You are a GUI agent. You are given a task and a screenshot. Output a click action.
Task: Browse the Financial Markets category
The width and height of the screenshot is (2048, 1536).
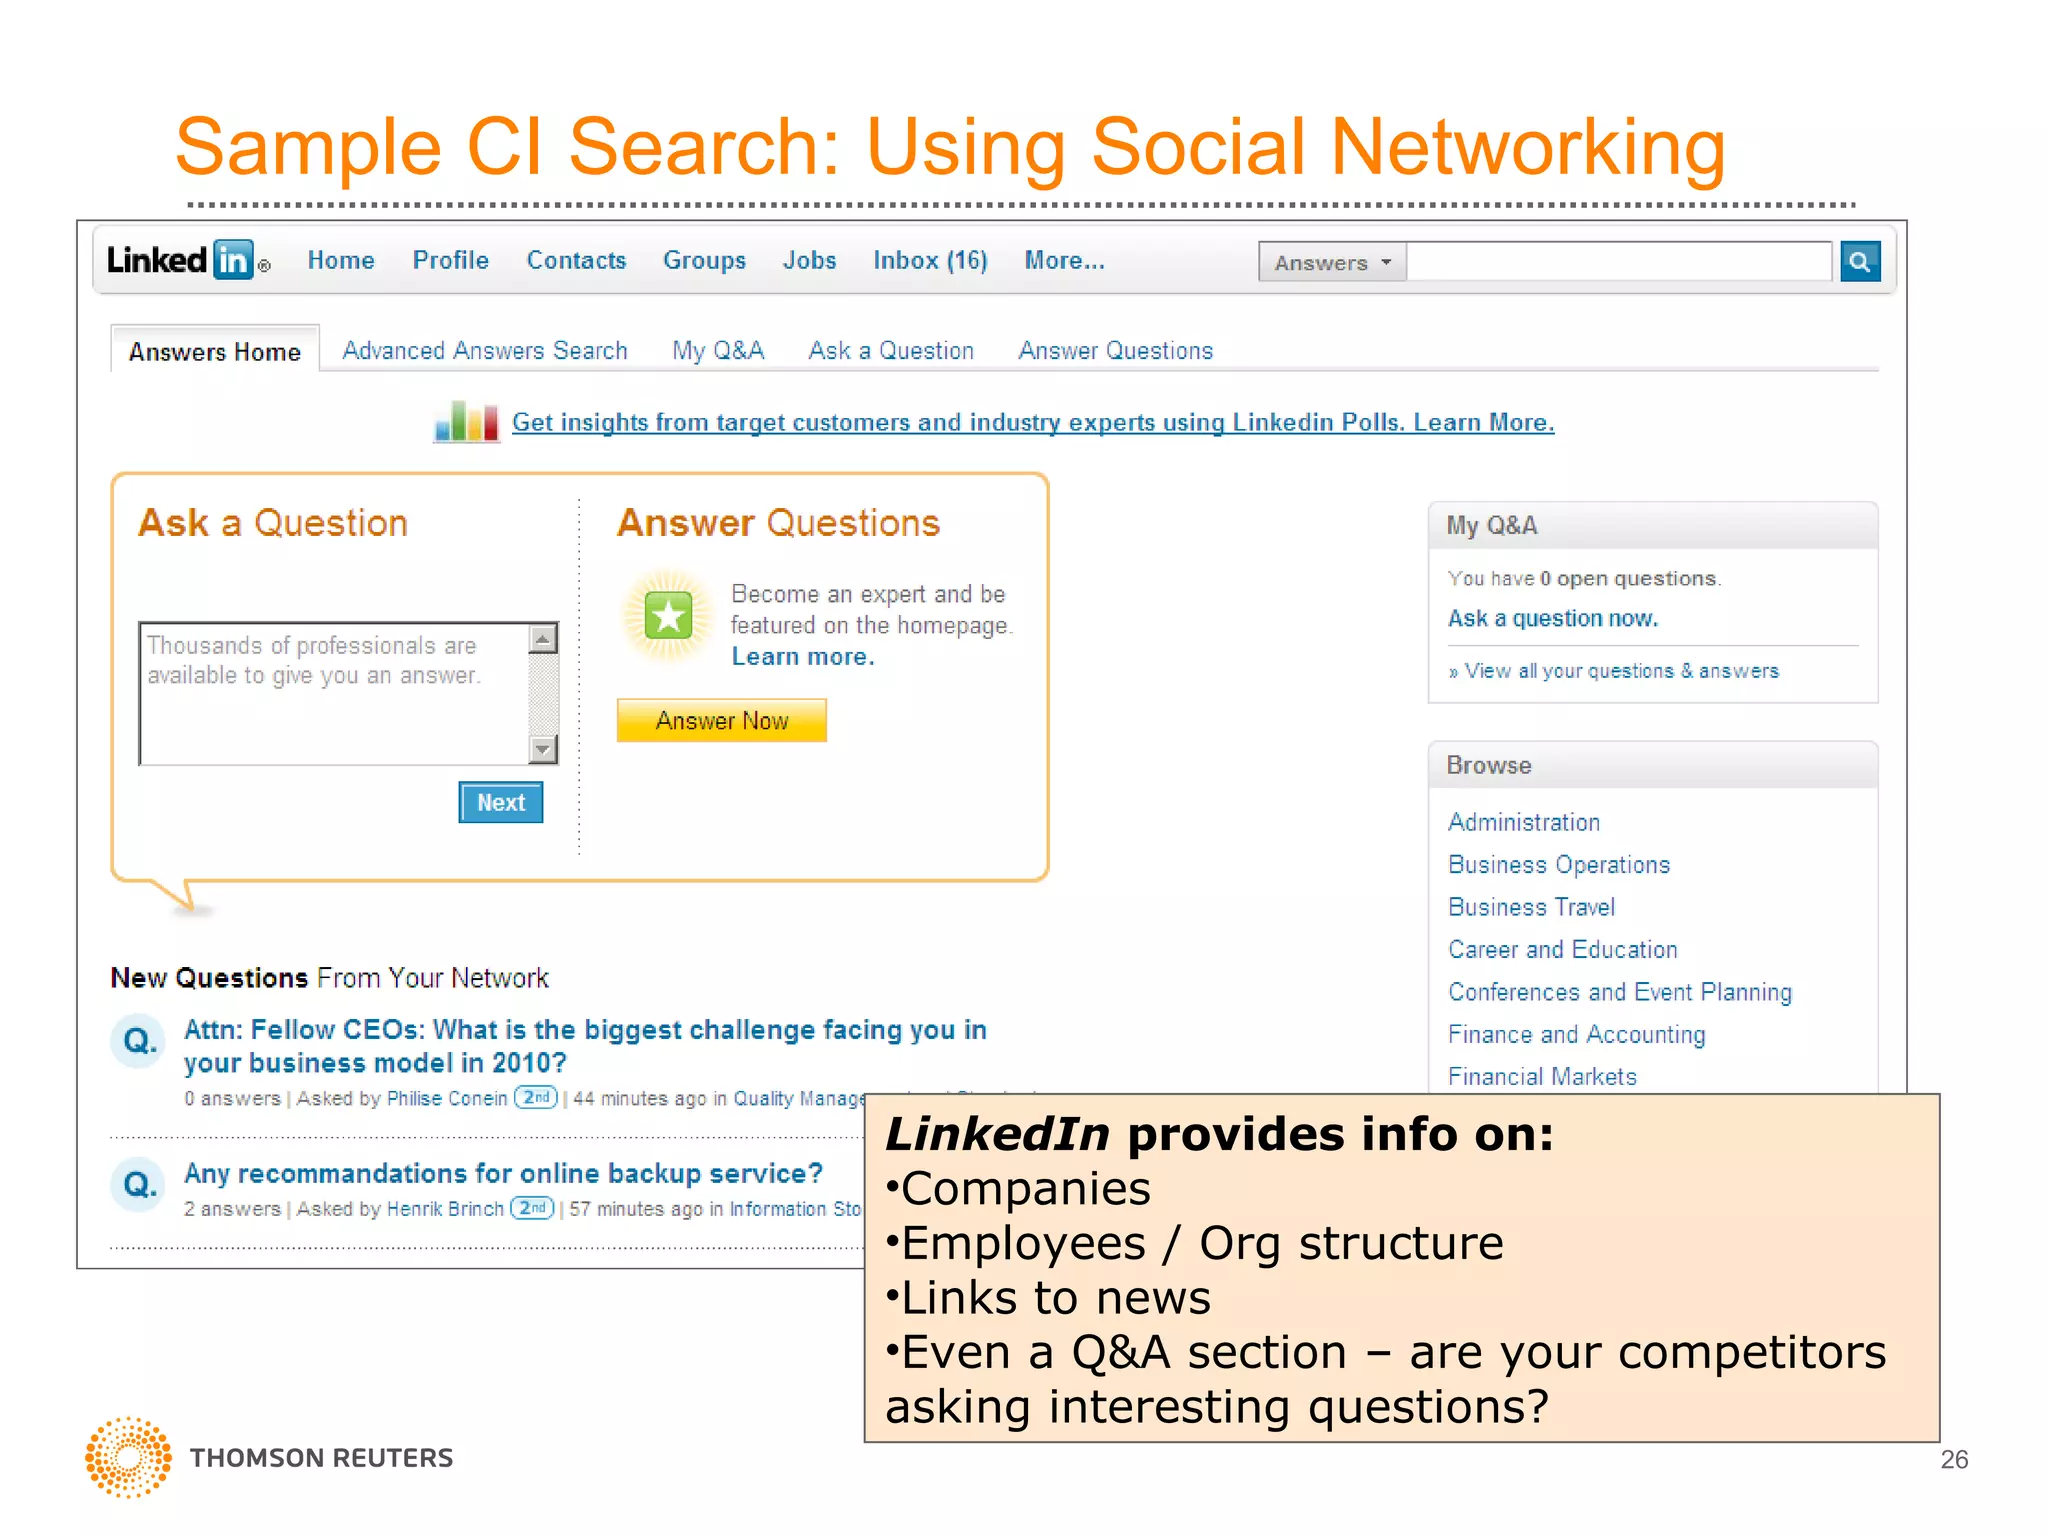(1542, 1077)
